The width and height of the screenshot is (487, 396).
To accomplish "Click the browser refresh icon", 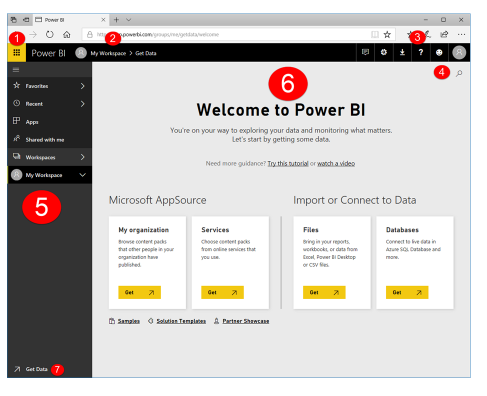I will click(50, 34).
